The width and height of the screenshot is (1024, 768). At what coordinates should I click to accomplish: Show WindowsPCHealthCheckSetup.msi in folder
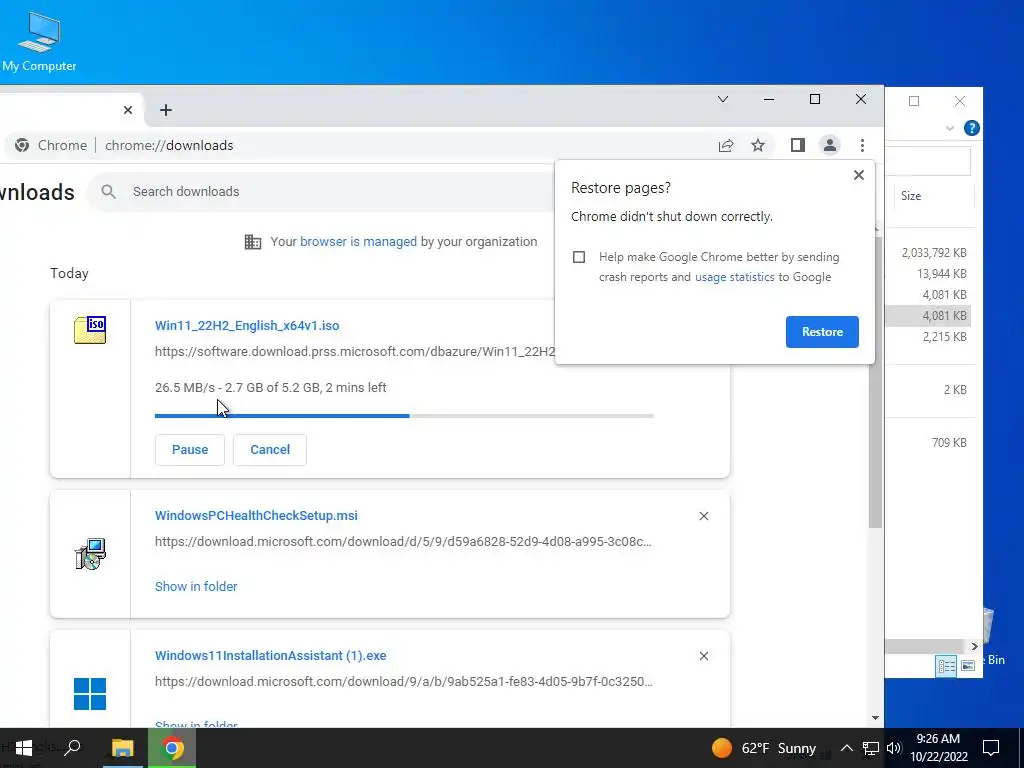(x=196, y=586)
